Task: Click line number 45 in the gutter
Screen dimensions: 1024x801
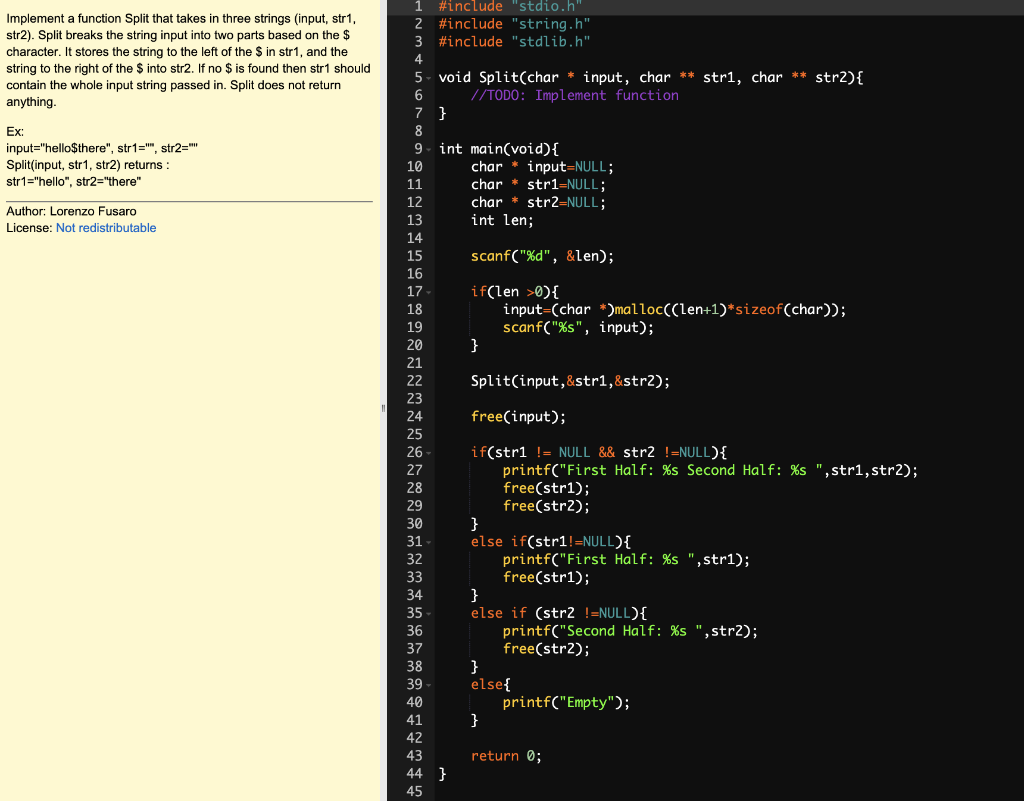Action: [x=415, y=791]
